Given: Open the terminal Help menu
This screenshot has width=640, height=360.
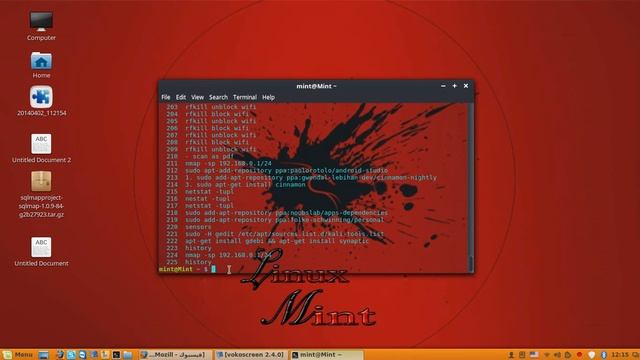Looking at the screenshot, I should [268, 97].
